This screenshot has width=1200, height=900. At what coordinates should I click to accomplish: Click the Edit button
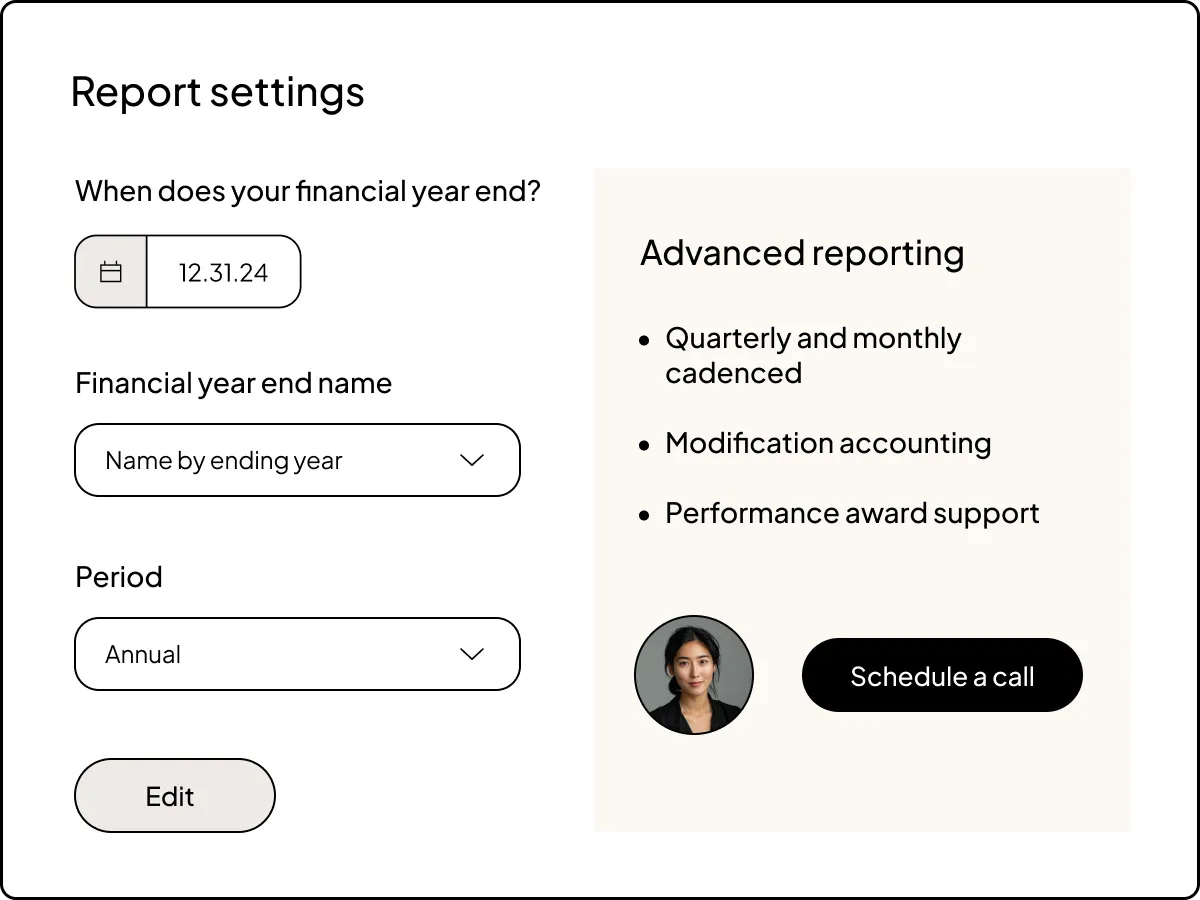(174, 795)
